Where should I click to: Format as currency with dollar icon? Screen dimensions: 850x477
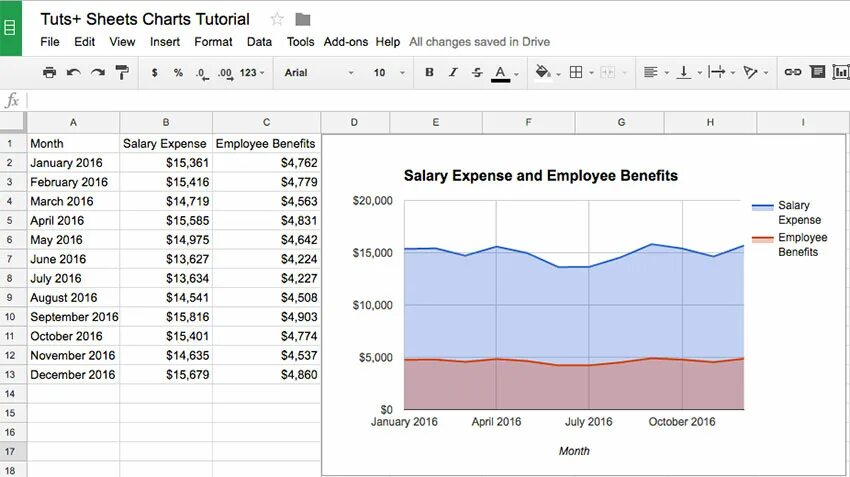(154, 72)
